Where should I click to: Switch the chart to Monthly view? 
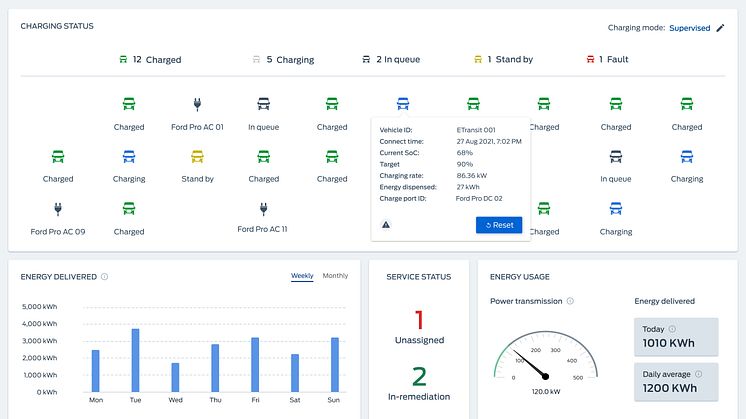click(335, 276)
